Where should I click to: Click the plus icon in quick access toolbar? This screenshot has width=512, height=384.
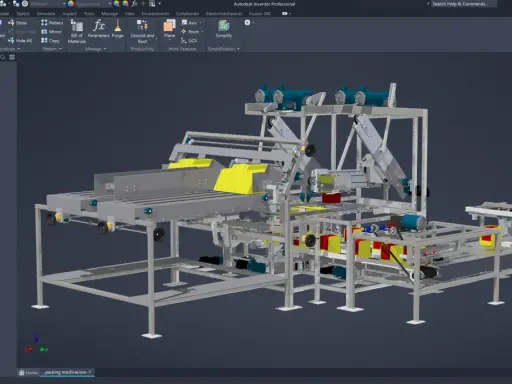point(143,4)
